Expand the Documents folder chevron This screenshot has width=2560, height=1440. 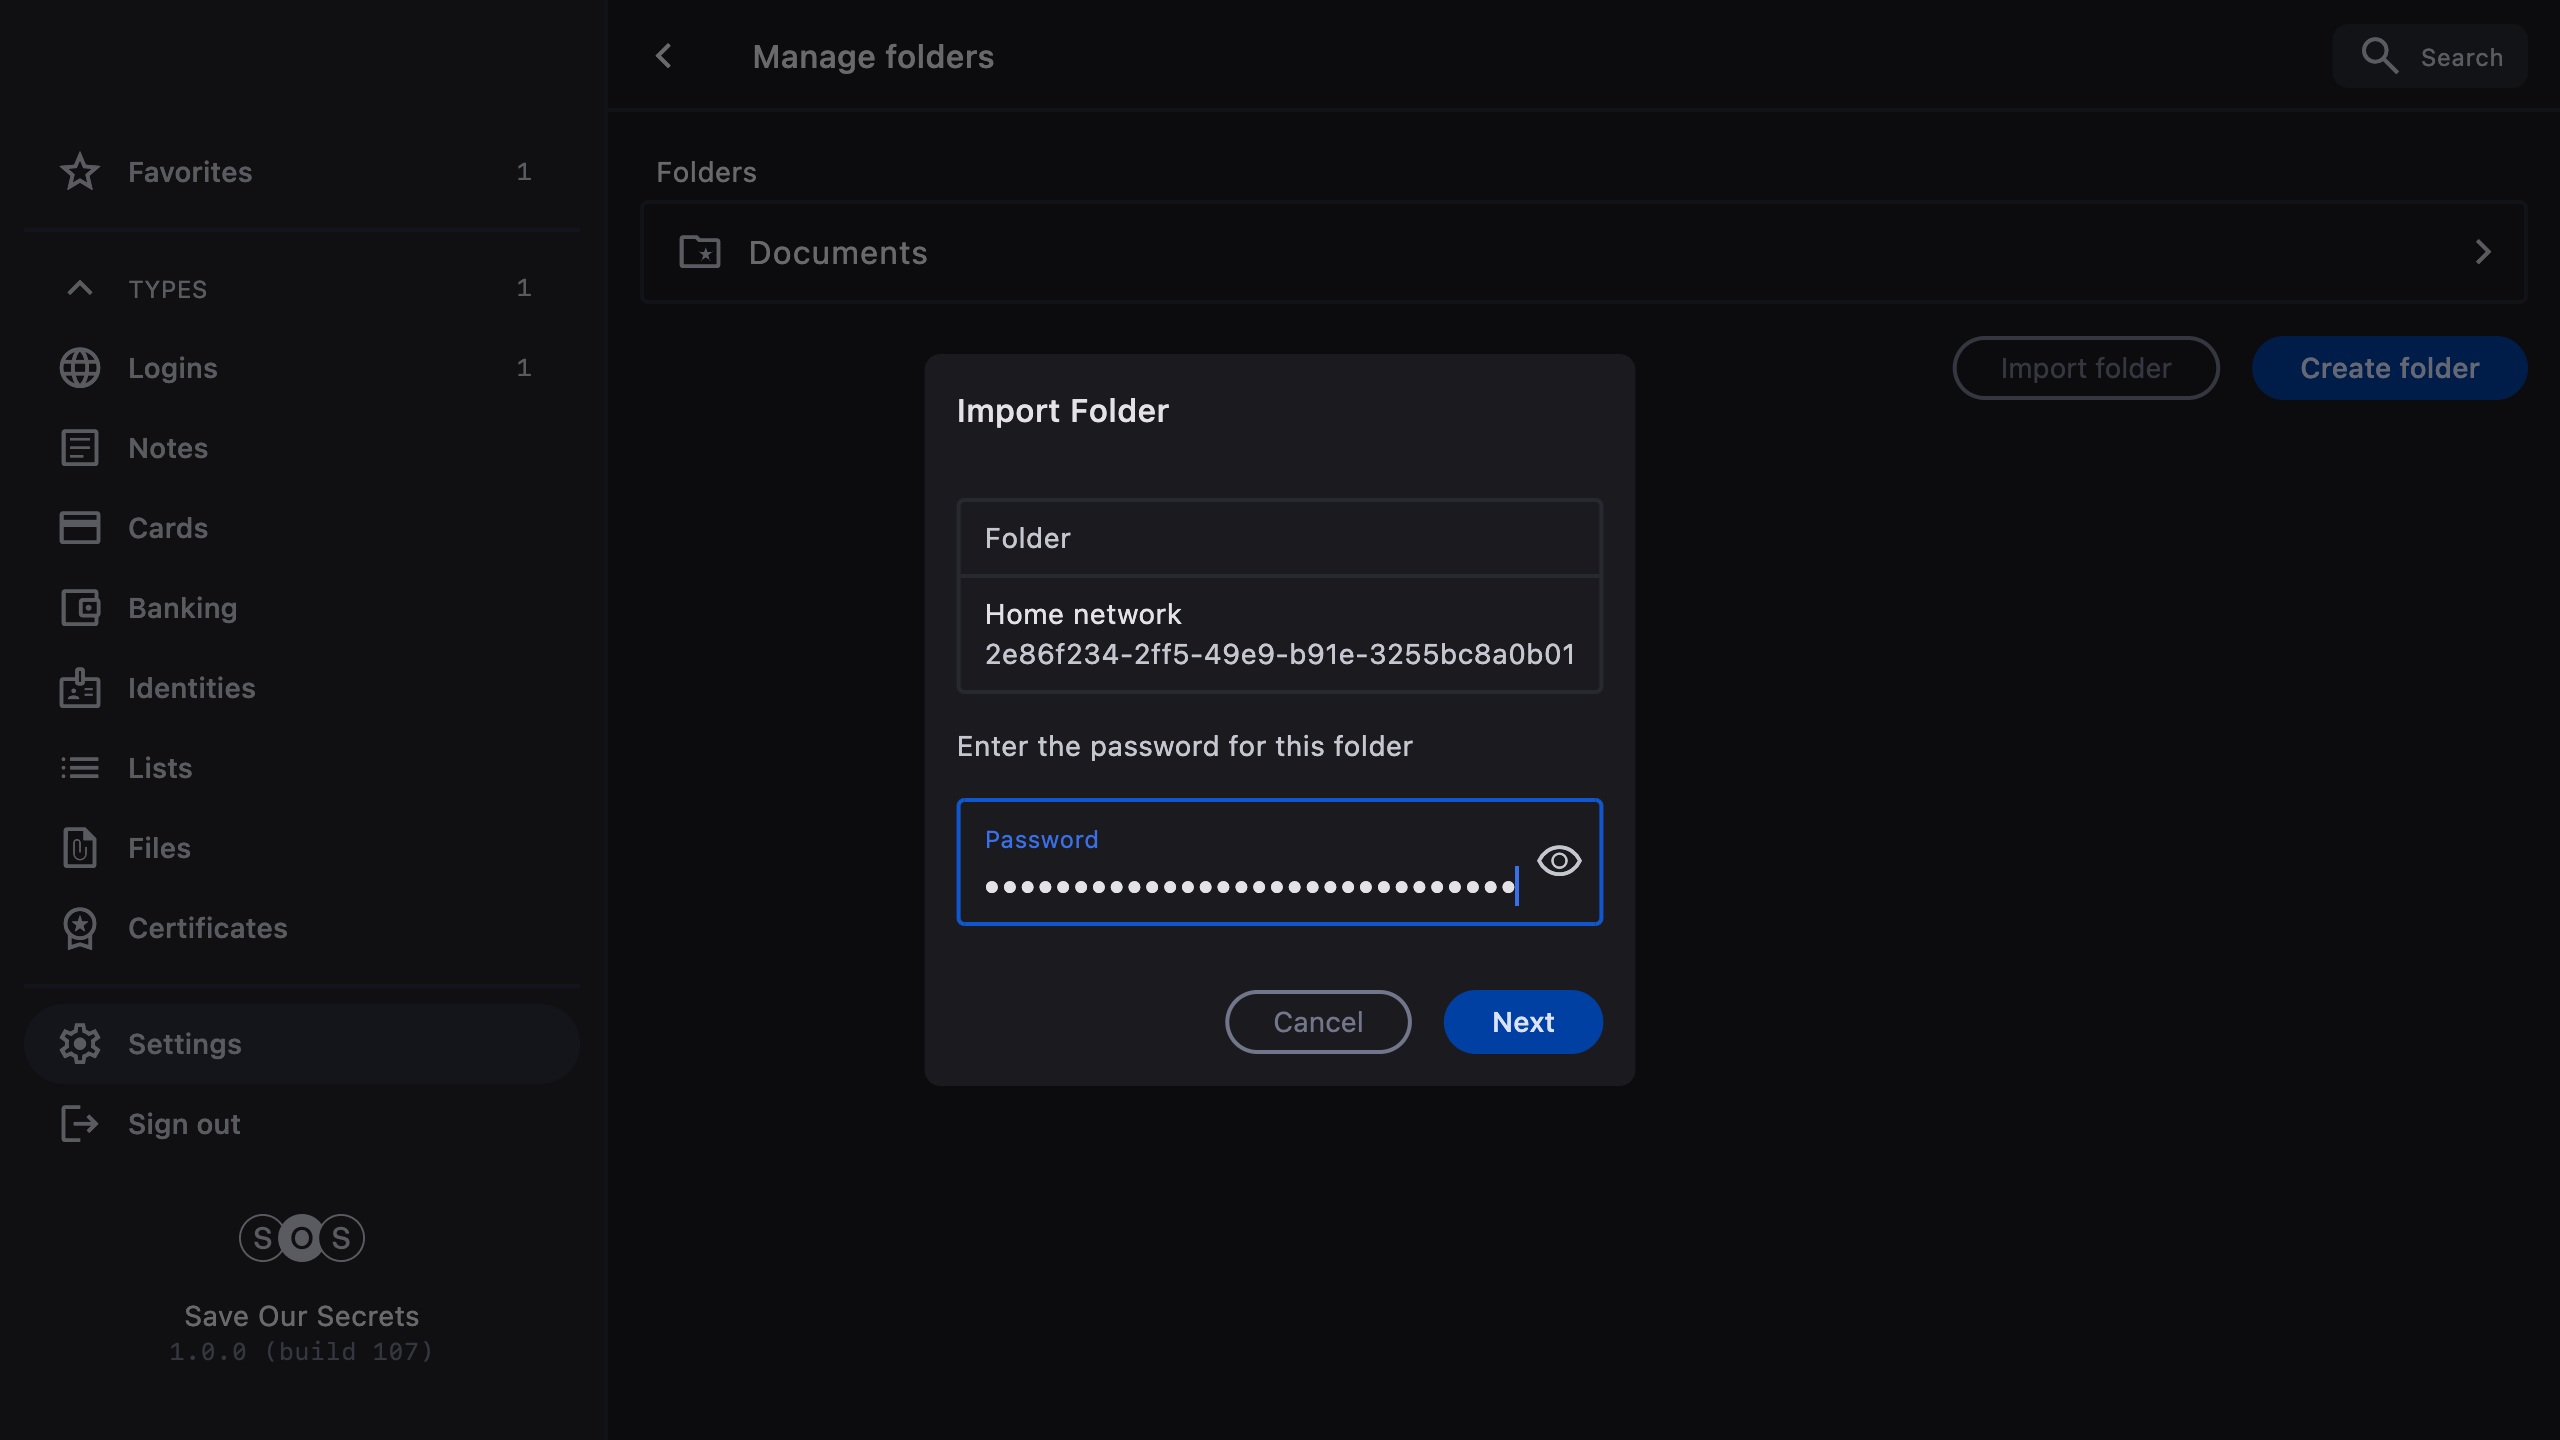[2482, 252]
